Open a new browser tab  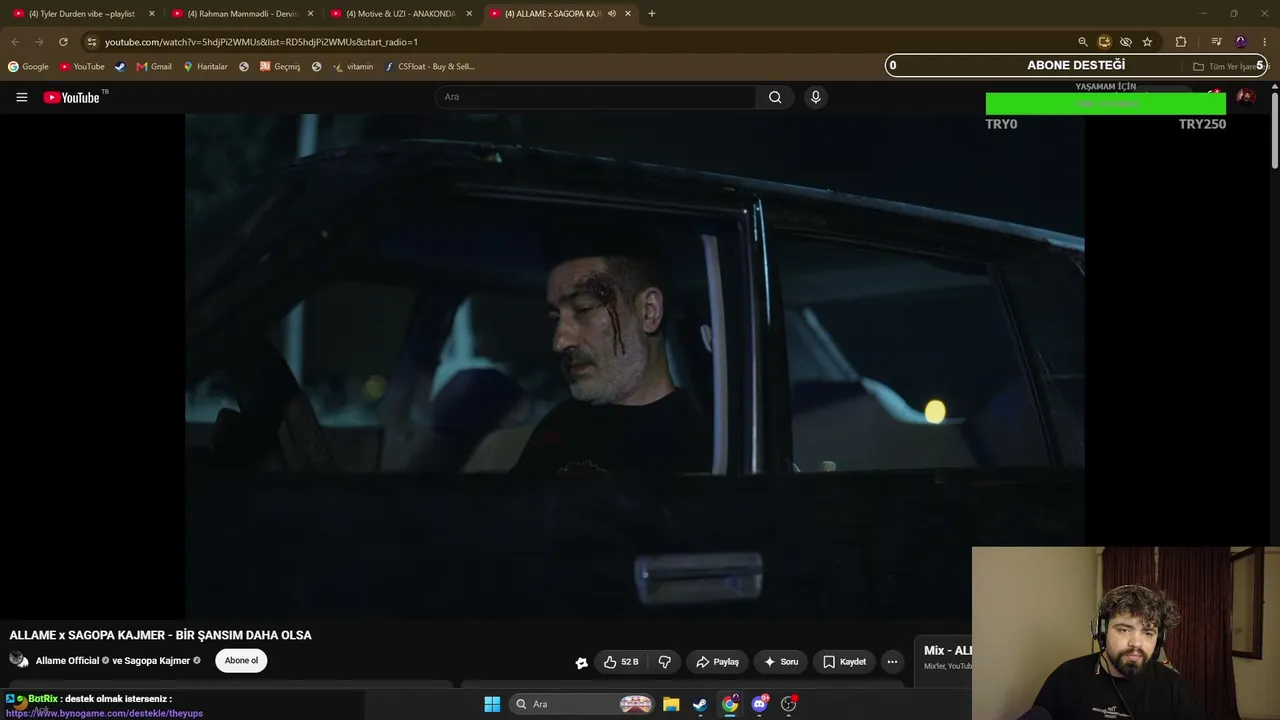coord(651,14)
